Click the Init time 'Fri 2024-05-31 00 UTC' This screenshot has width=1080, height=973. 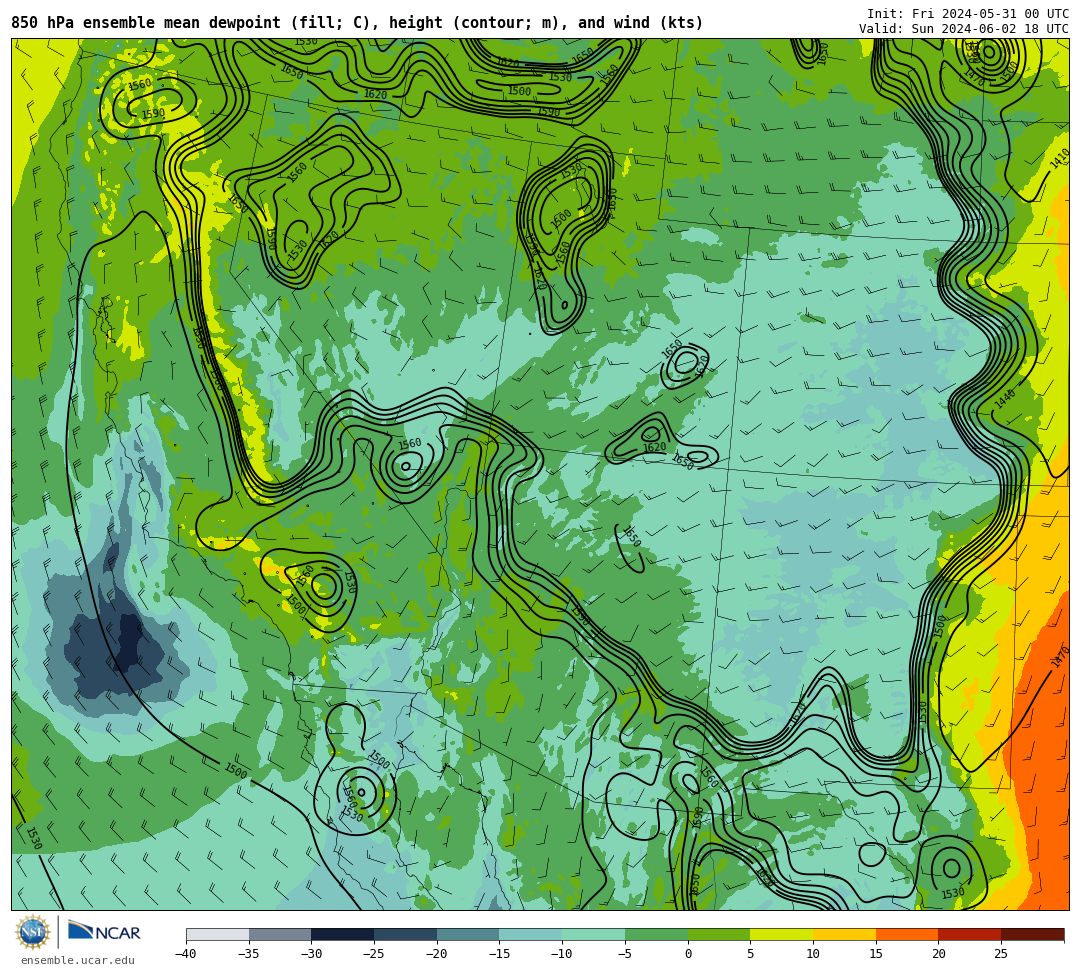pyautogui.click(x=990, y=14)
